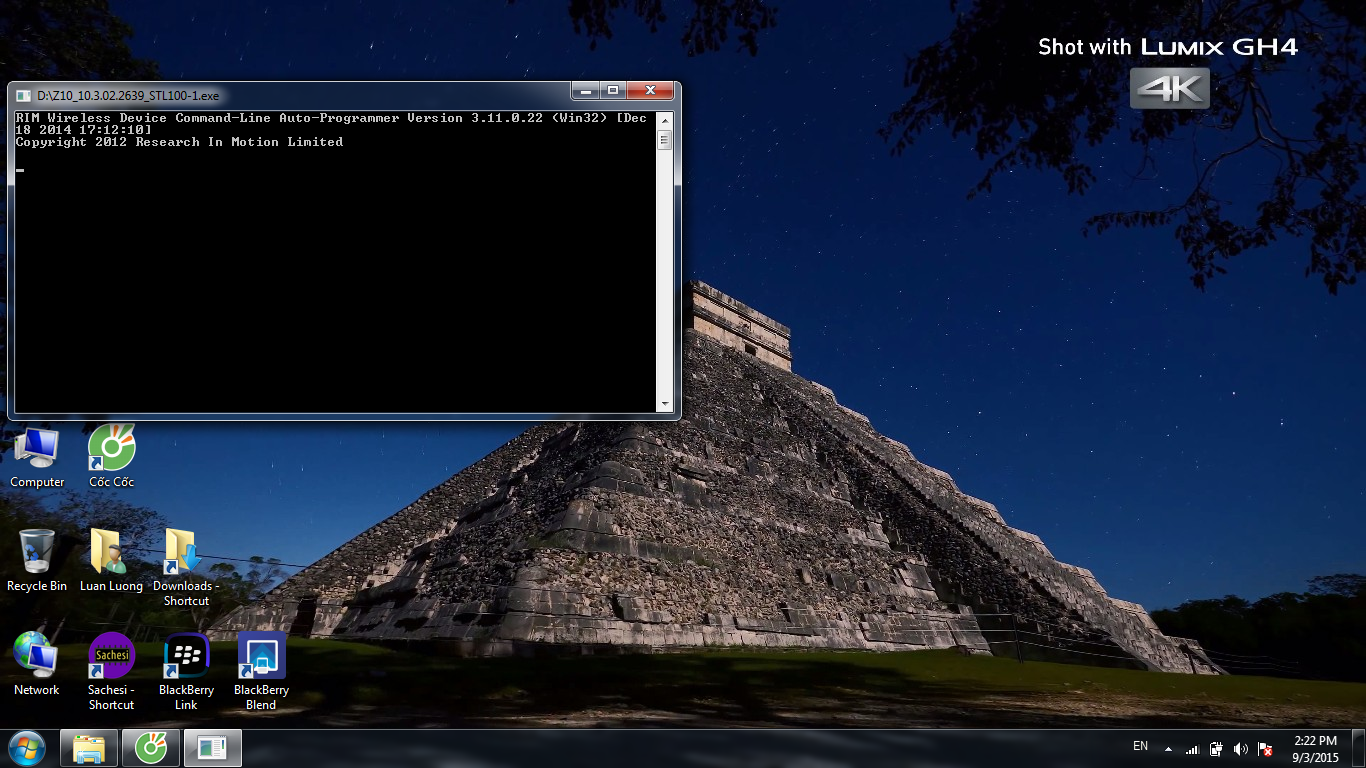The height and width of the screenshot is (768, 1366).
Task: Click Windows Explorer on the taskbar
Action: (89, 748)
